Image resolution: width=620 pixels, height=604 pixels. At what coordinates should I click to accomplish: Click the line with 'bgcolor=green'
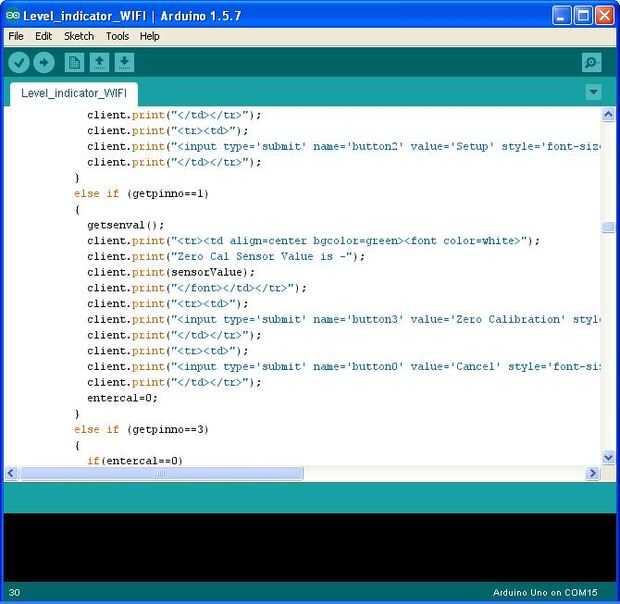click(x=313, y=241)
